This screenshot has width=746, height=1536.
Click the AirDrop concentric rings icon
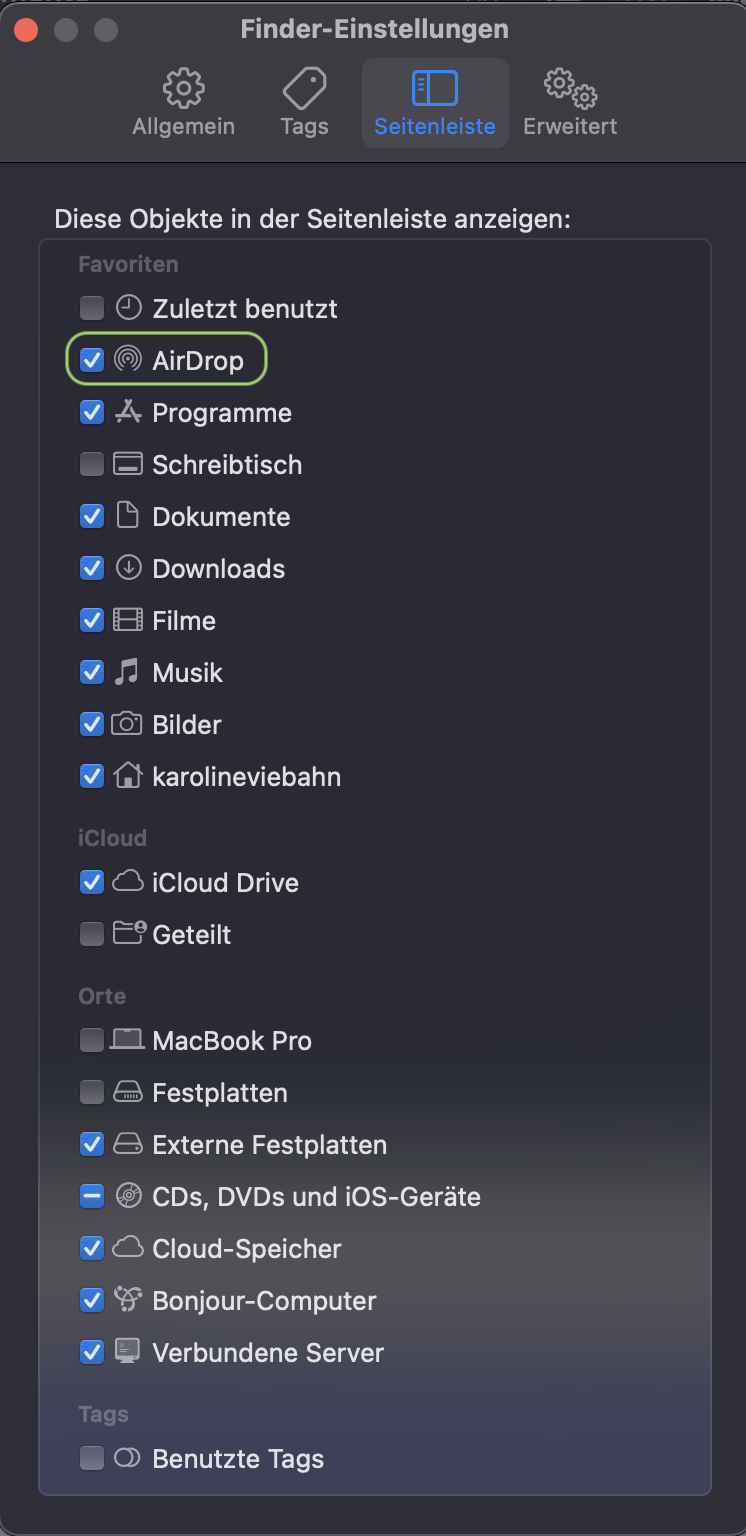(127, 360)
